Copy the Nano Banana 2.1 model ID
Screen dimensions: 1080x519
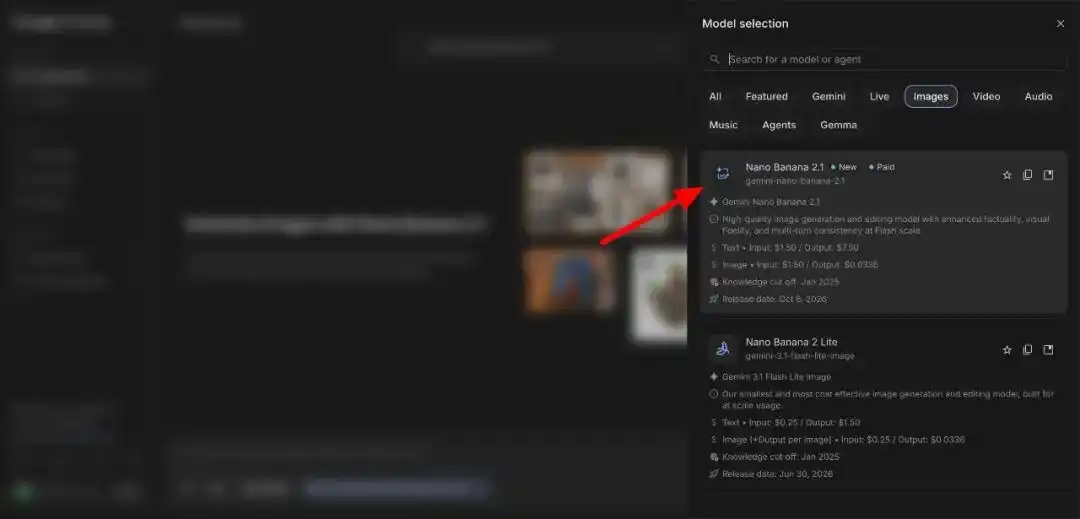click(1027, 175)
